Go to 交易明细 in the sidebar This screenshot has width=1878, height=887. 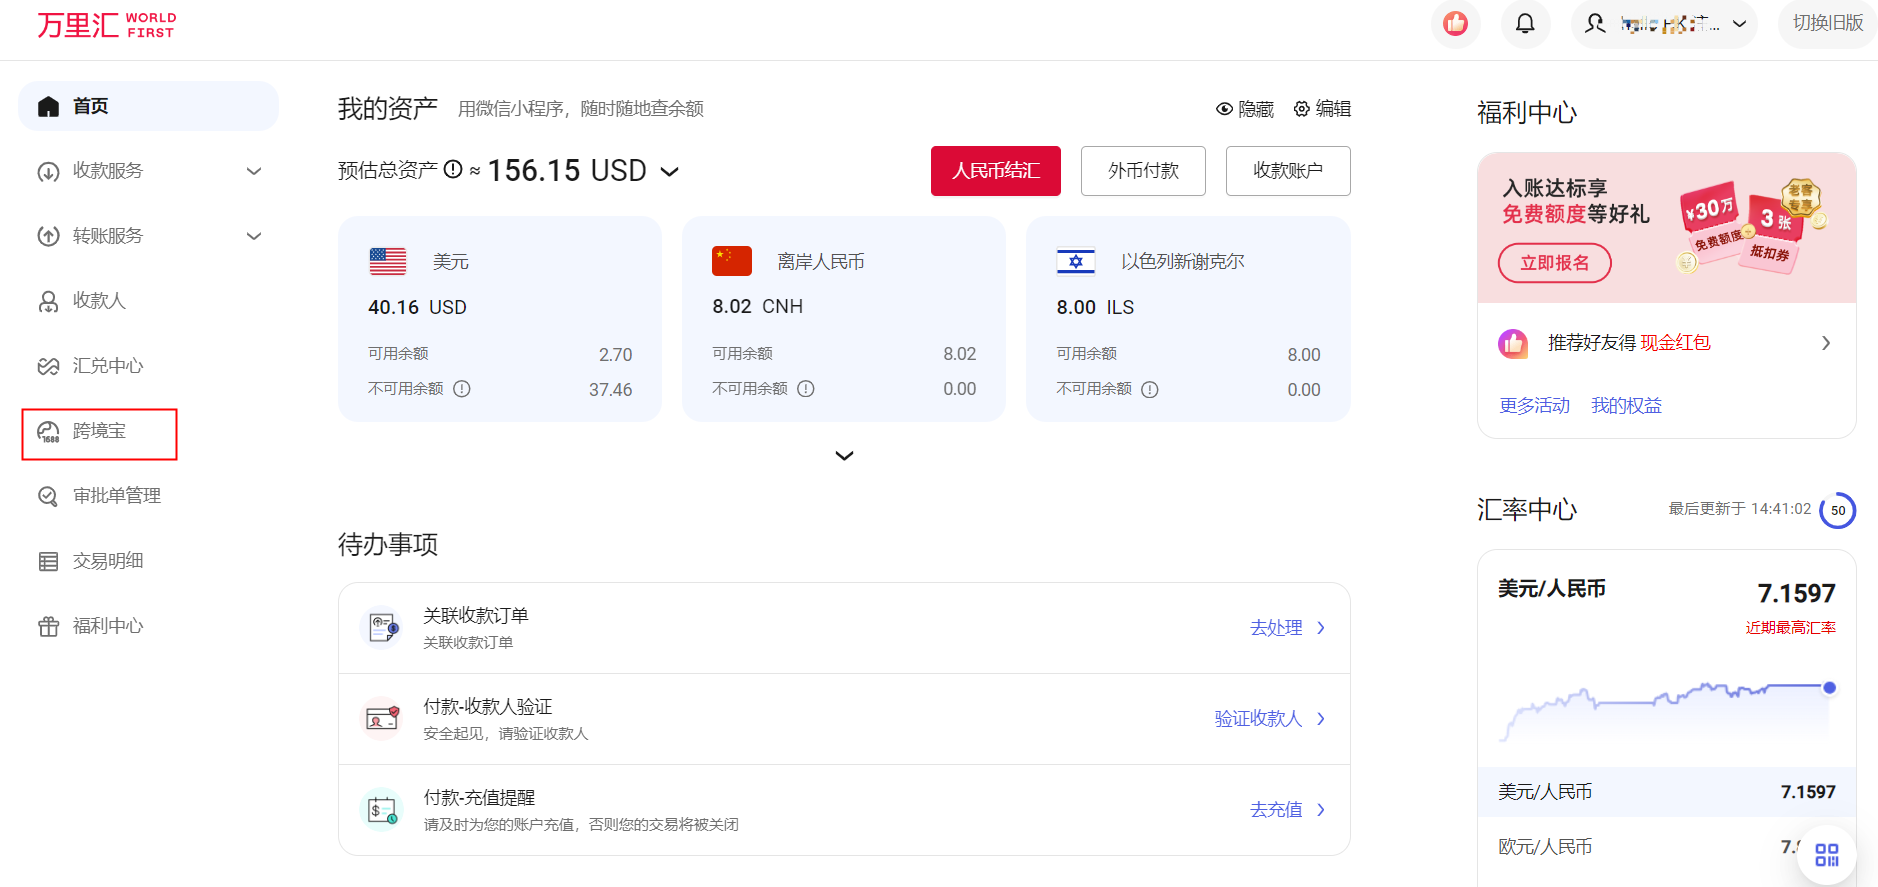107,561
